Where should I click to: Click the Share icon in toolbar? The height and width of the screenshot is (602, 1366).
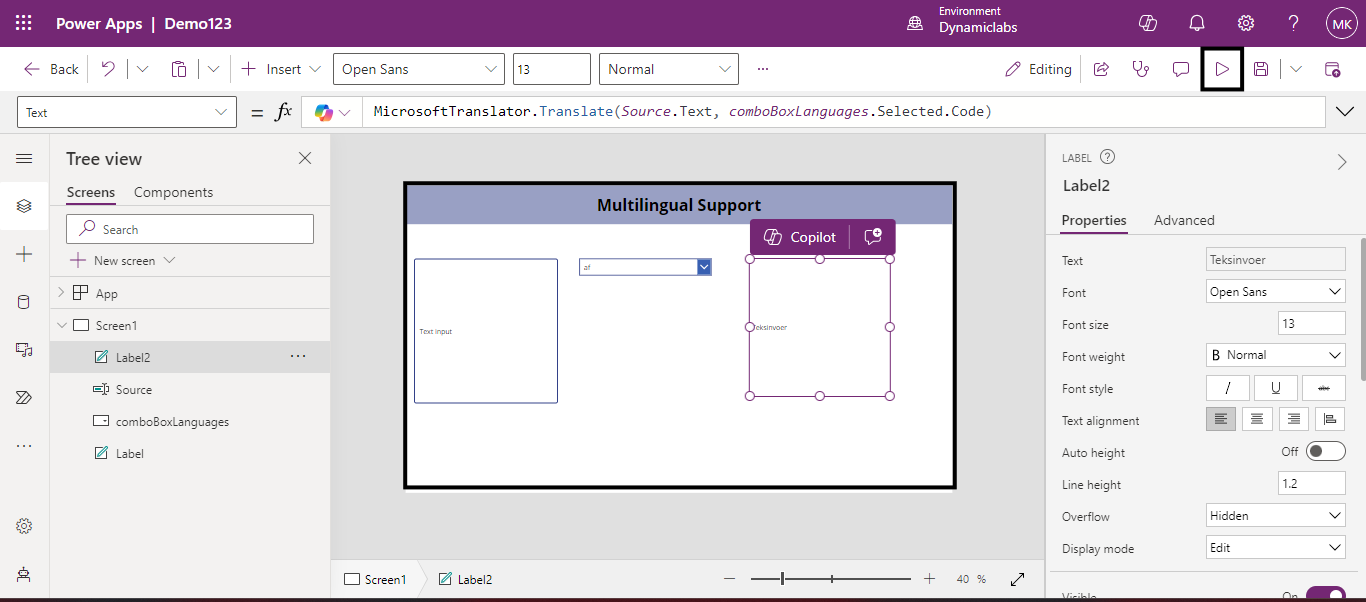pyautogui.click(x=1101, y=69)
